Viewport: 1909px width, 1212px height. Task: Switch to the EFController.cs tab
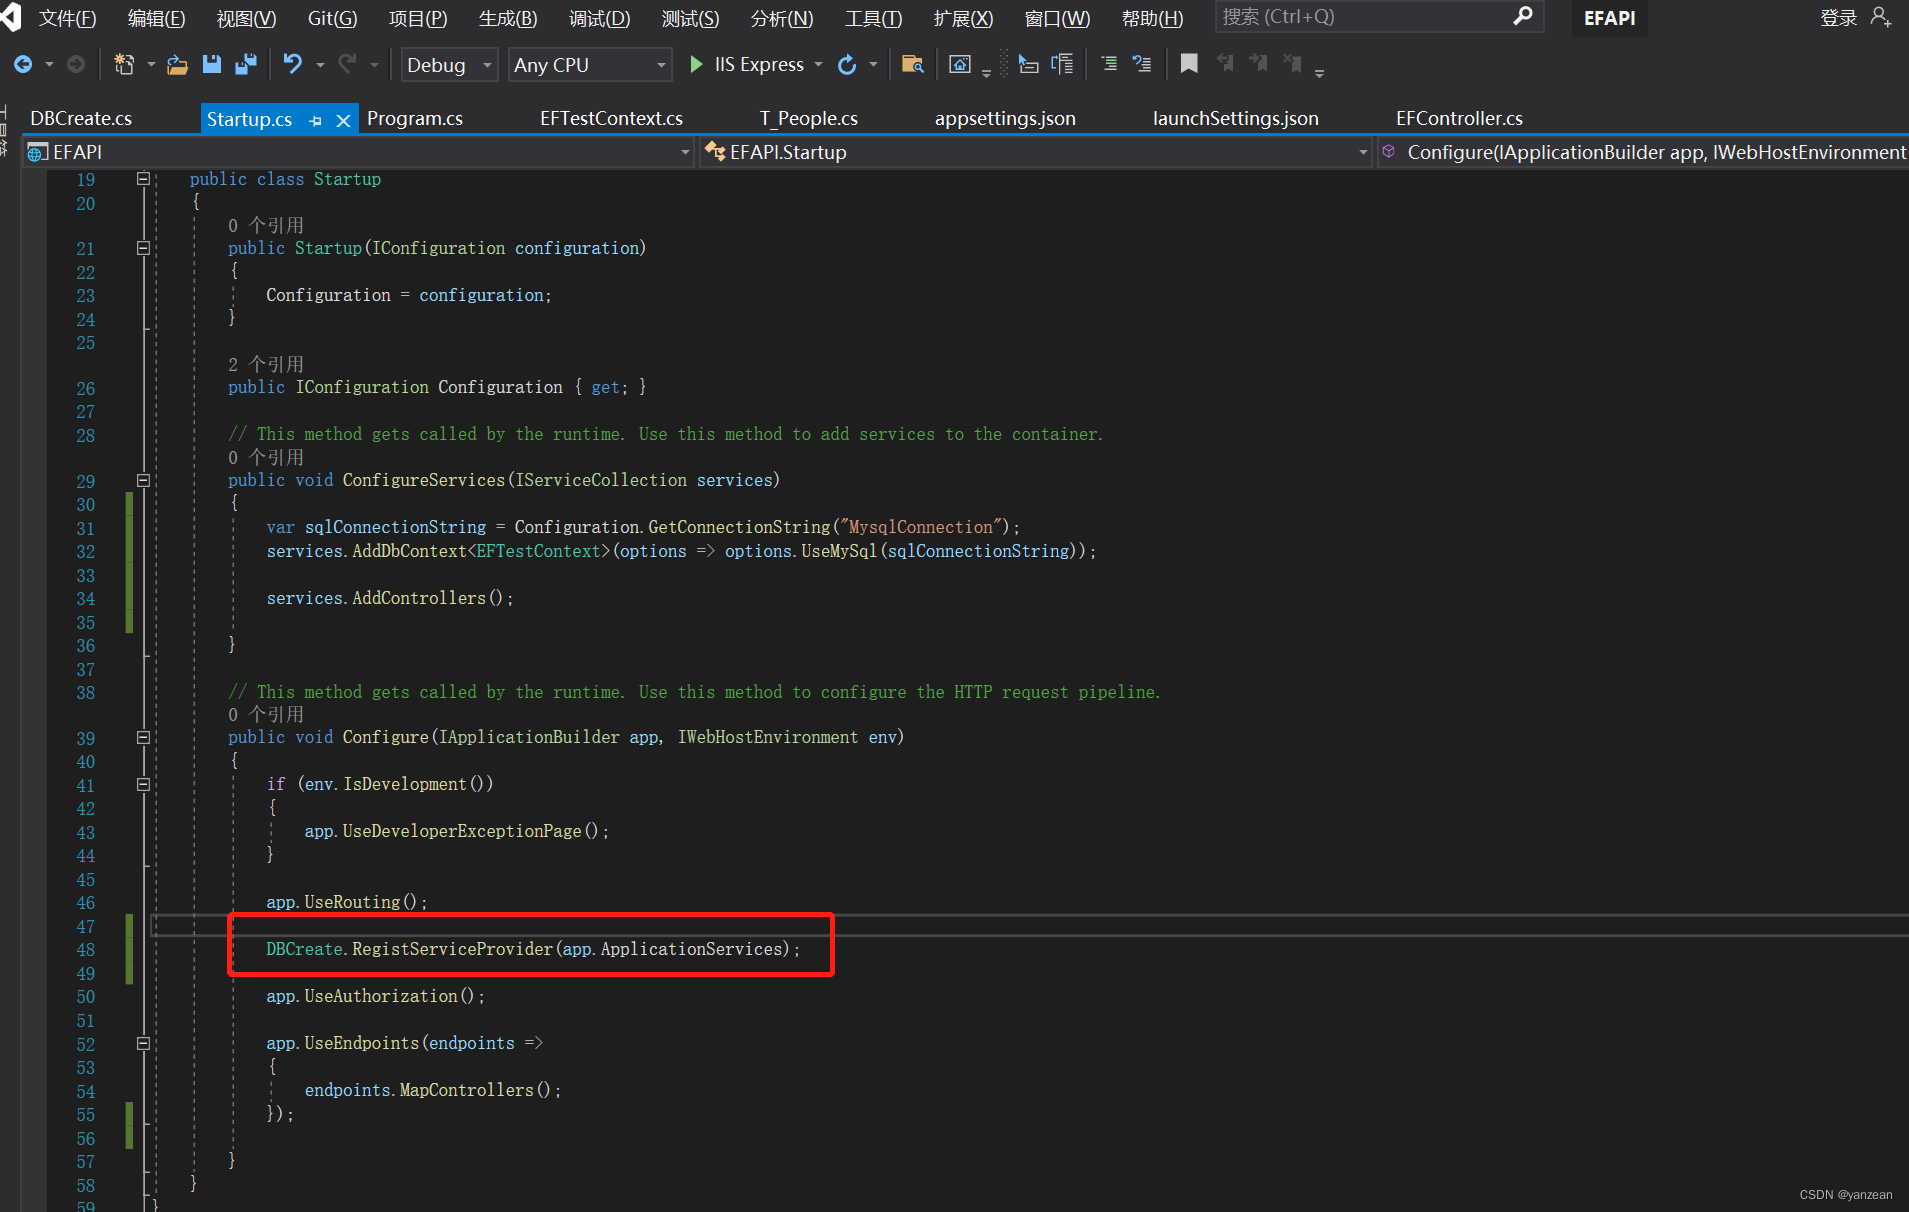point(1459,119)
